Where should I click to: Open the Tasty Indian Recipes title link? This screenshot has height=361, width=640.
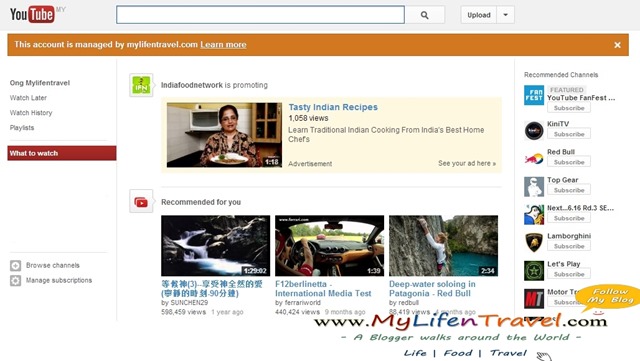pos(333,107)
